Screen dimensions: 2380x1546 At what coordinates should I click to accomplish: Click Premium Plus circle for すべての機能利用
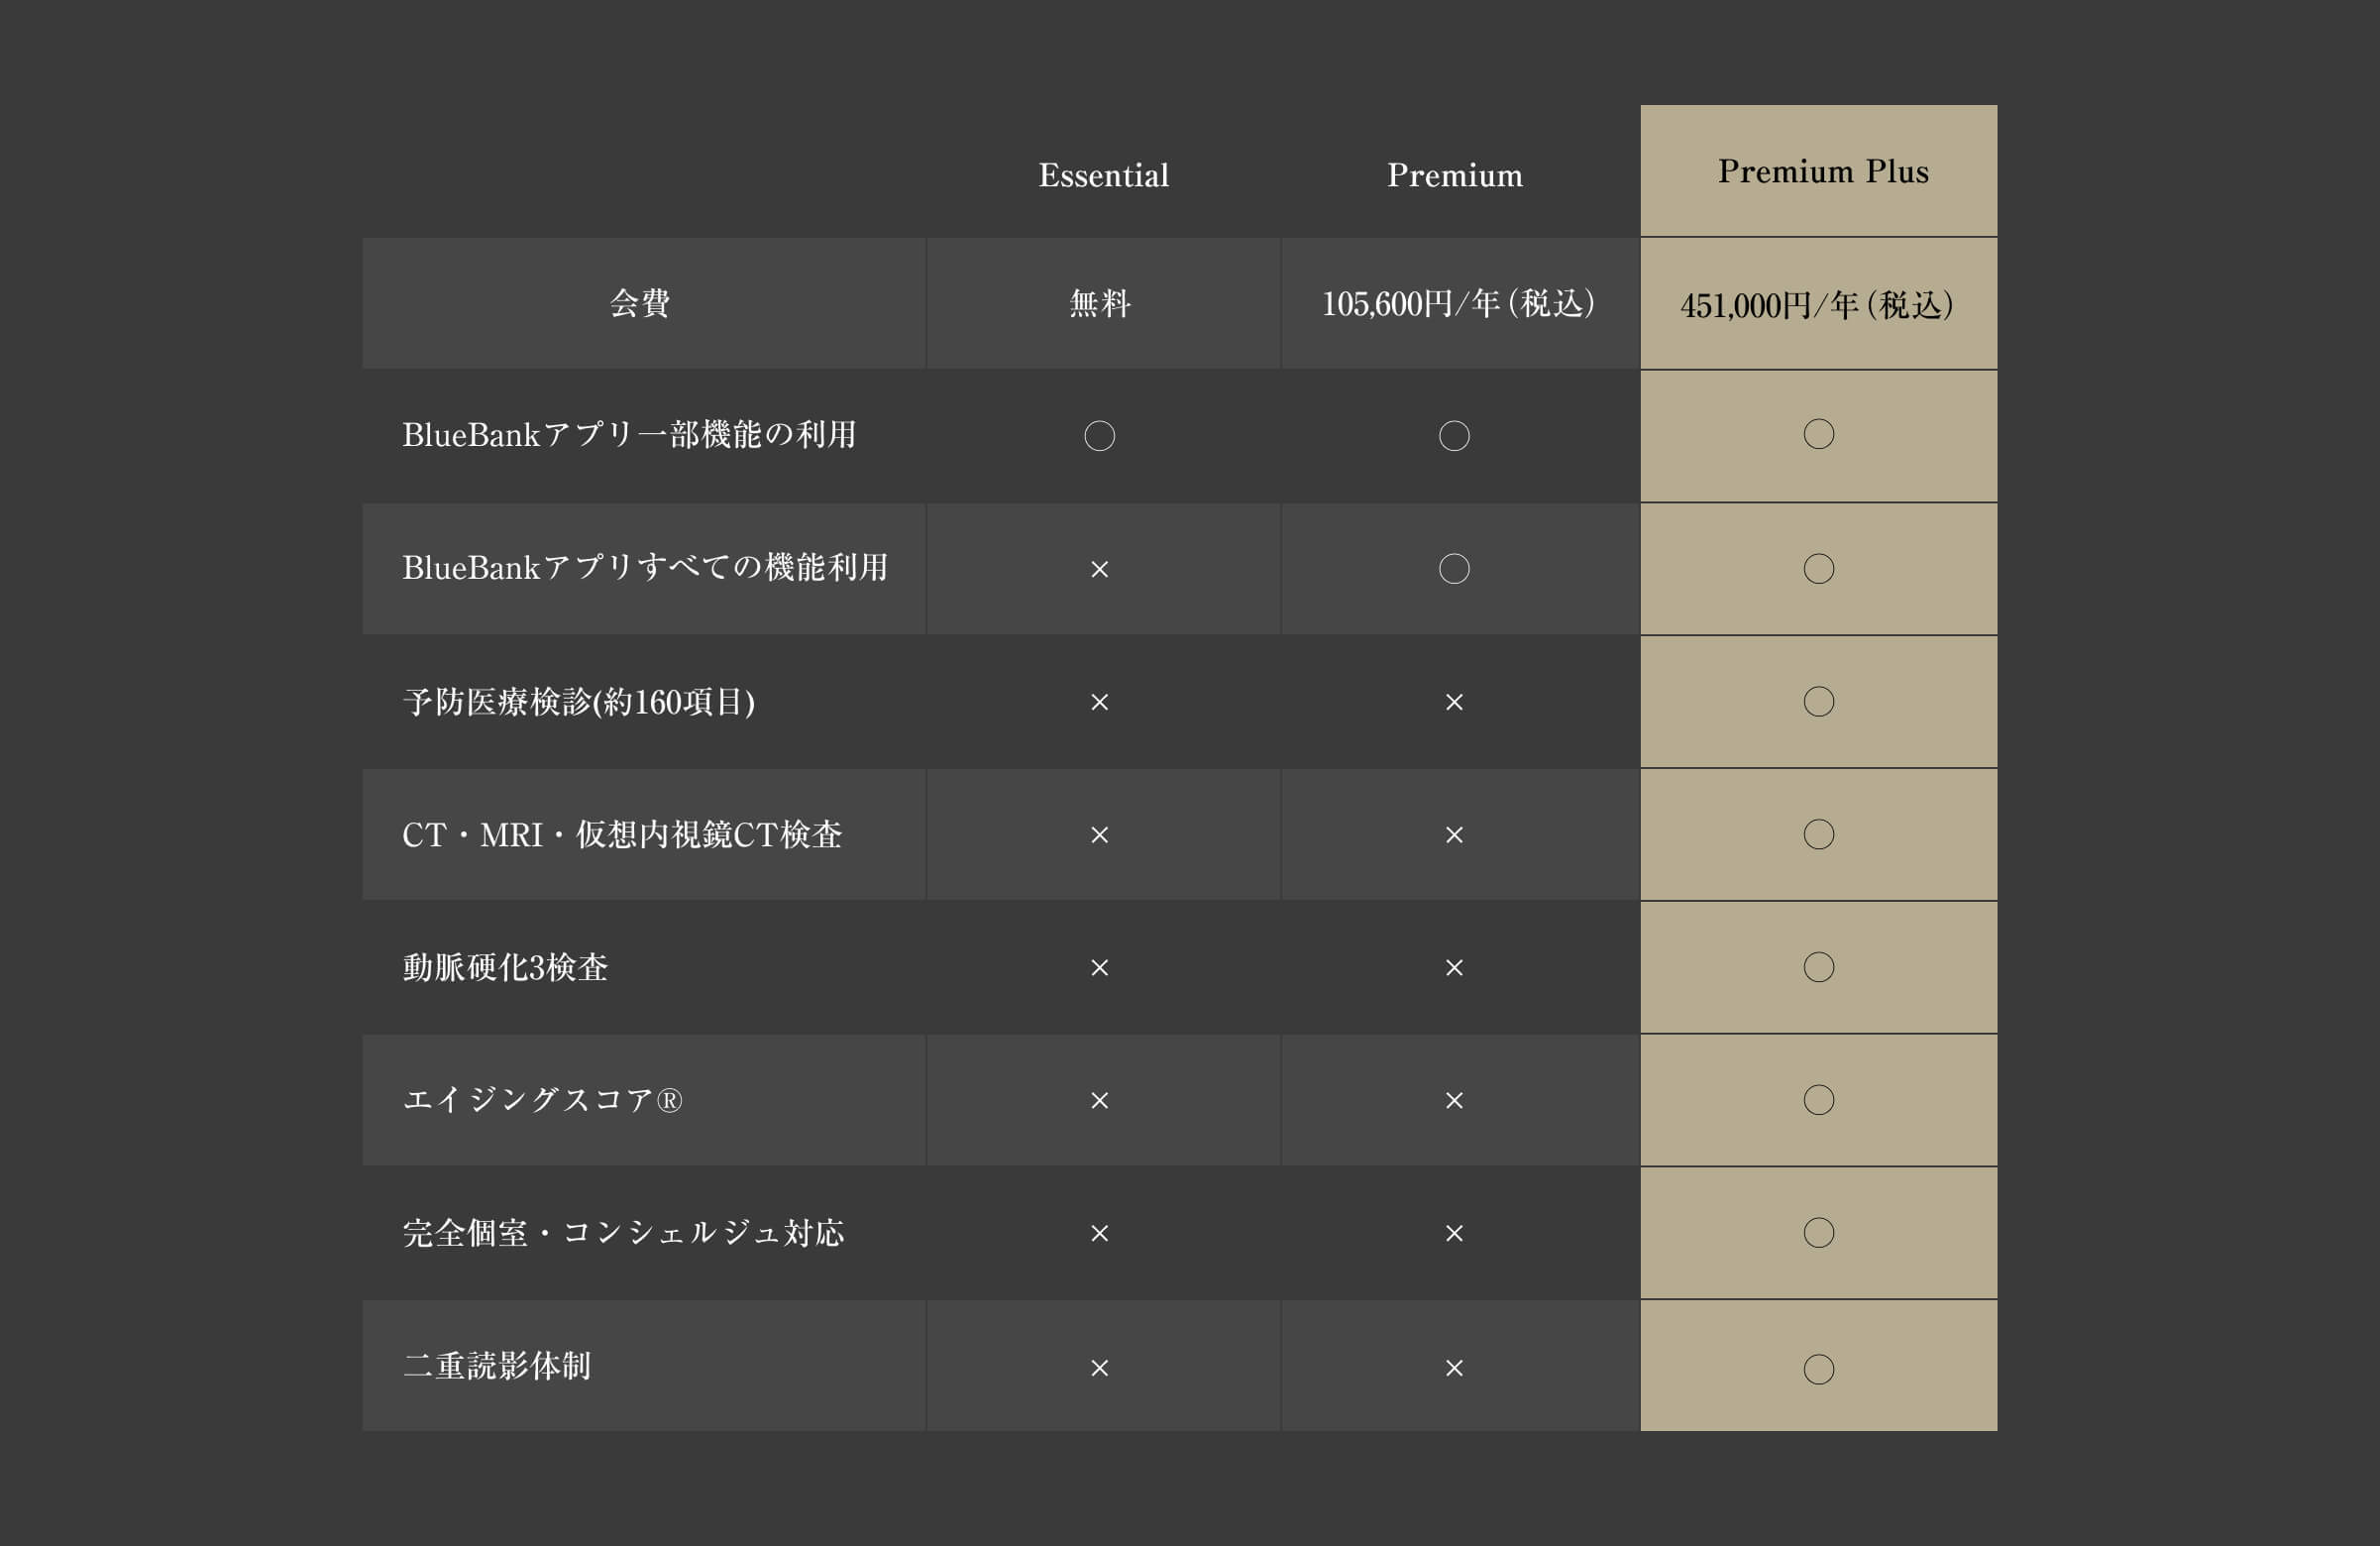pos(1818,569)
